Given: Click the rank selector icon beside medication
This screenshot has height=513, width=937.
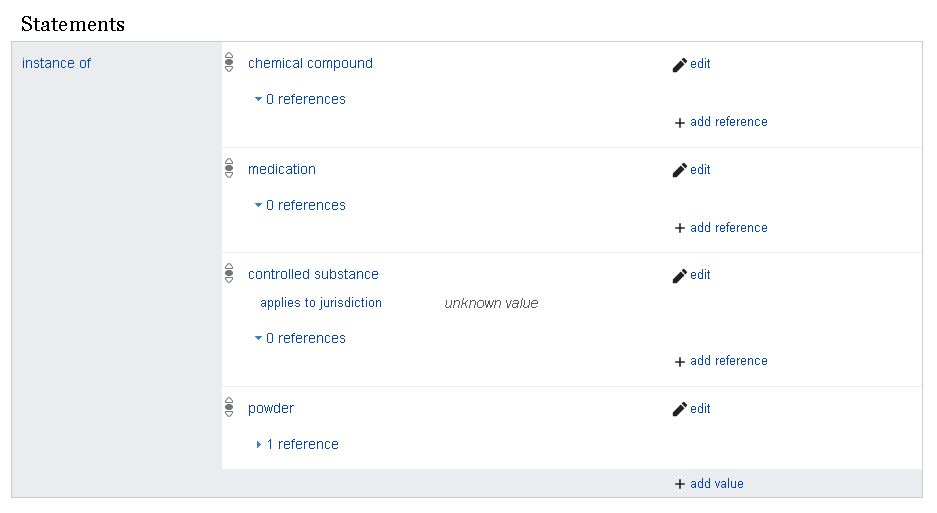Looking at the screenshot, I should pos(229,168).
